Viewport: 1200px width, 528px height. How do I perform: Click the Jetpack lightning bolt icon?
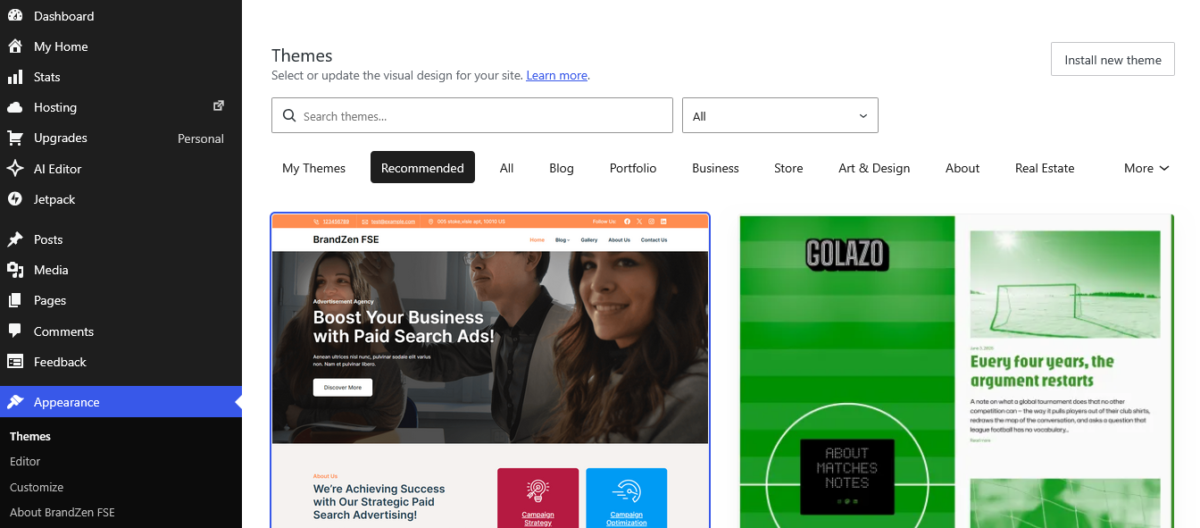(x=15, y=199)
